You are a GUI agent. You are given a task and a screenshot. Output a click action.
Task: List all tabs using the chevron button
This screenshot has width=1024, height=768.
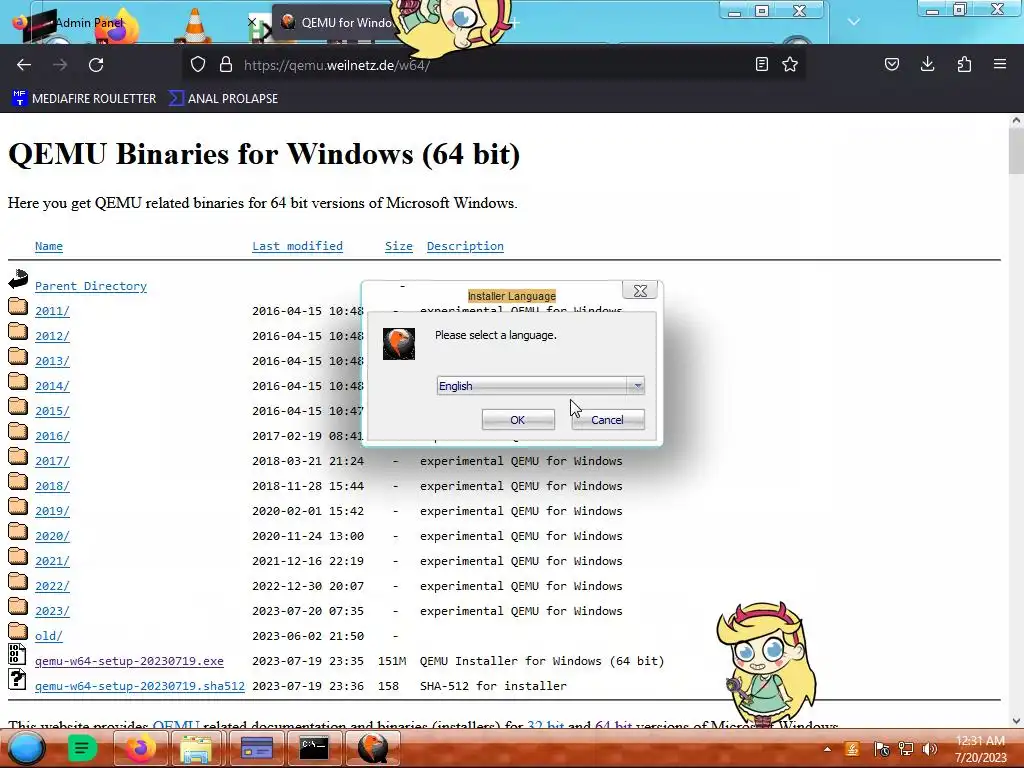pos(854,22)
